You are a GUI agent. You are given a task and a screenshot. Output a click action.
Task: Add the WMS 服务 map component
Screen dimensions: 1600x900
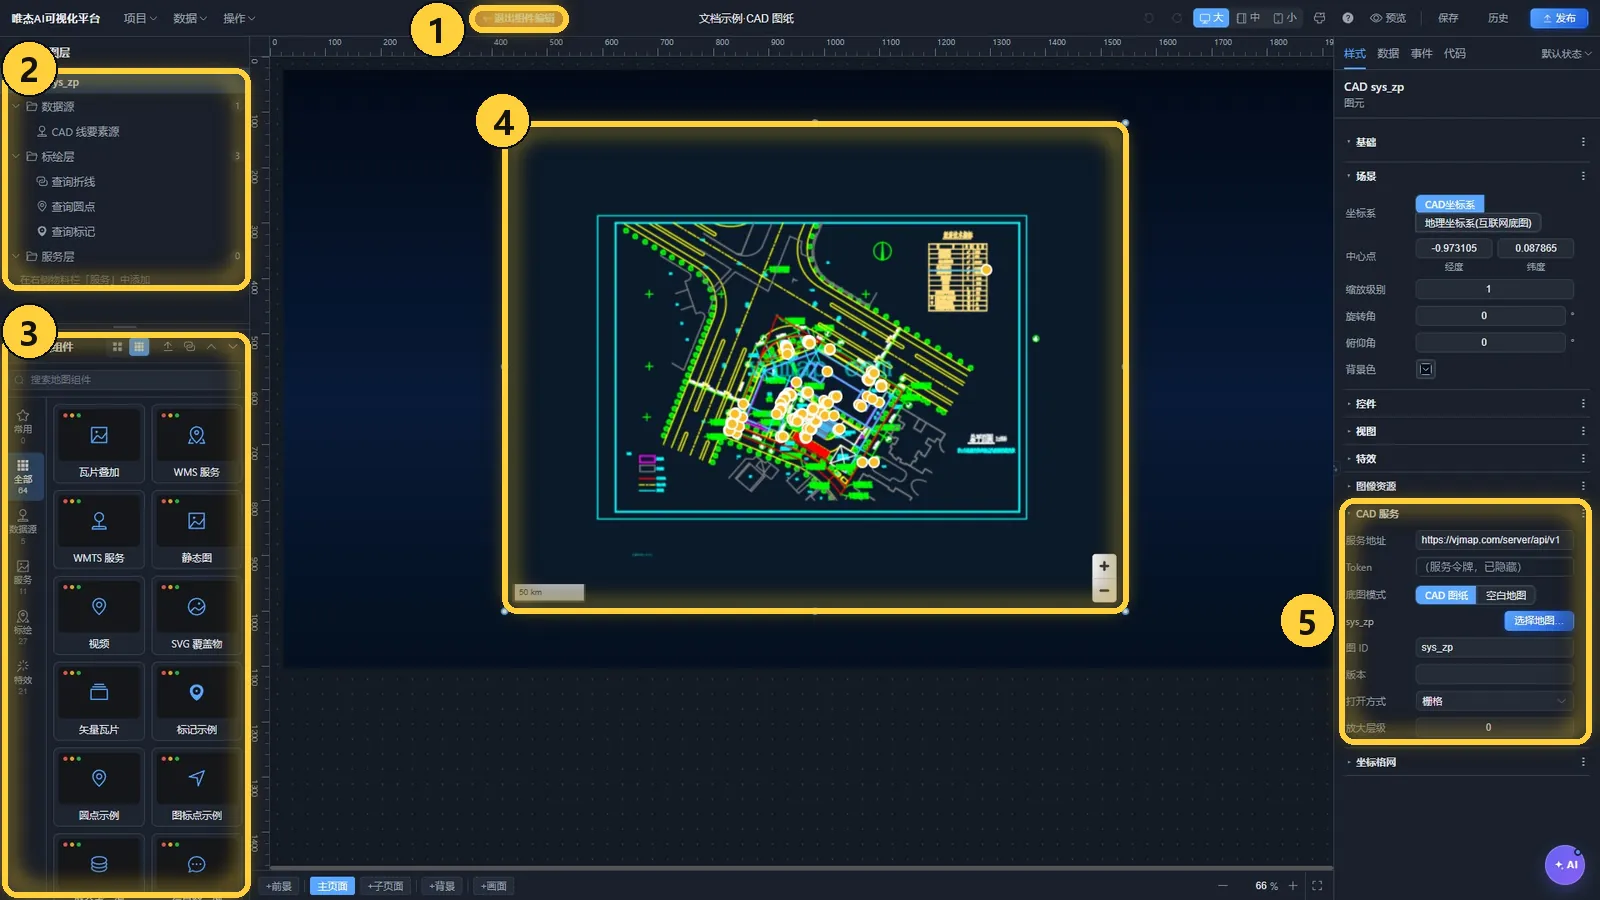pyautogui.click(x=196, y=445)
